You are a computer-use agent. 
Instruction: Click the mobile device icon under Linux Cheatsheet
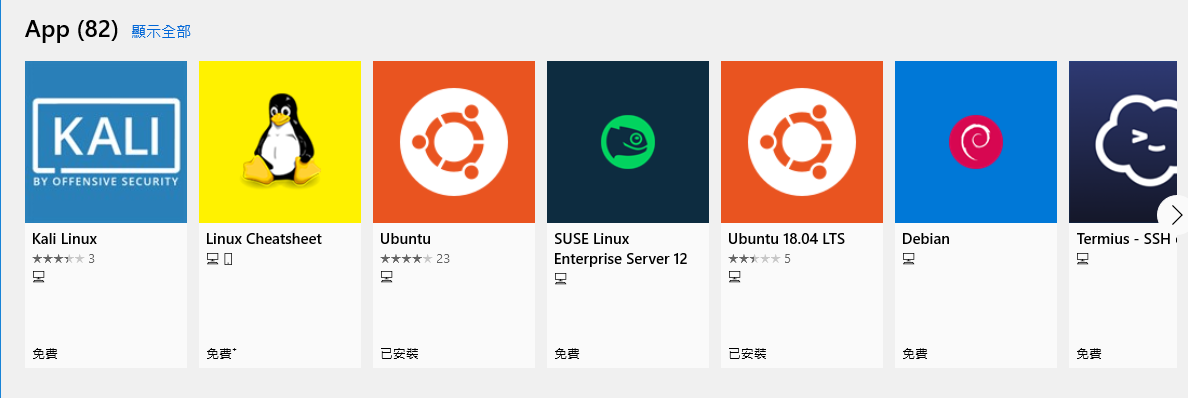point(228,259)
